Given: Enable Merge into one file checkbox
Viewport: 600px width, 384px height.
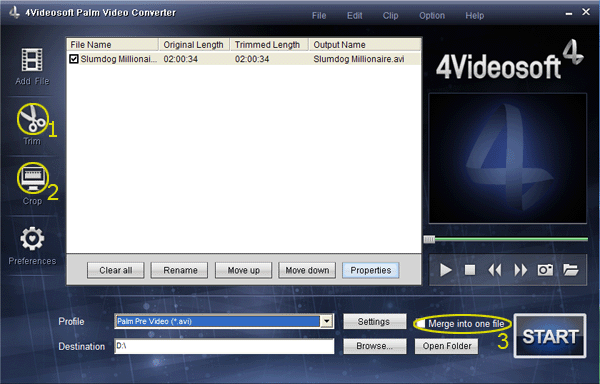Looking at the screenshot, I should (x=421, y=324).
